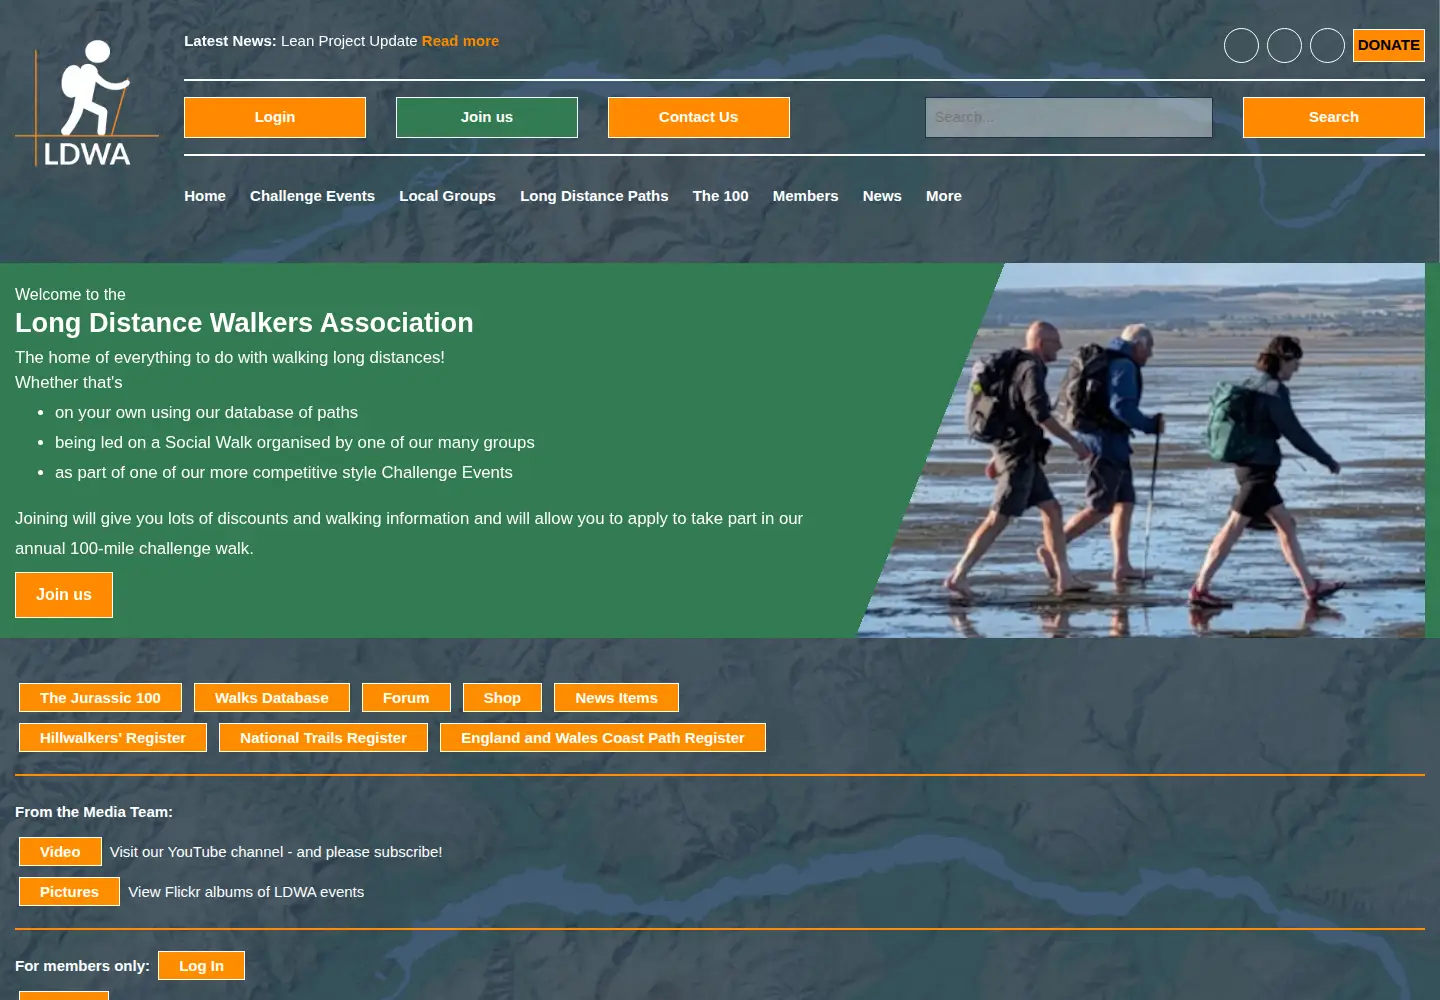Click the beach walkers hero photo
This screenshot has height=1000, width=1440.
(1142, 450)
